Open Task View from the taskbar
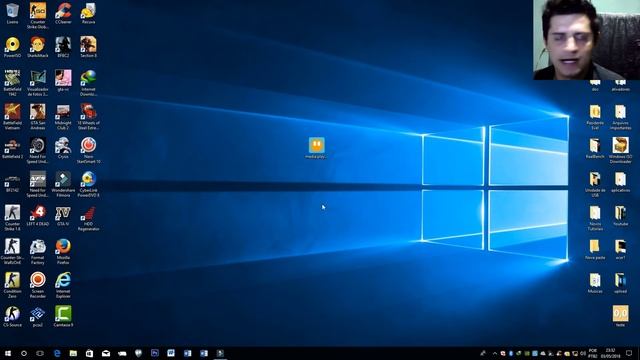 [x=40, y=353]
